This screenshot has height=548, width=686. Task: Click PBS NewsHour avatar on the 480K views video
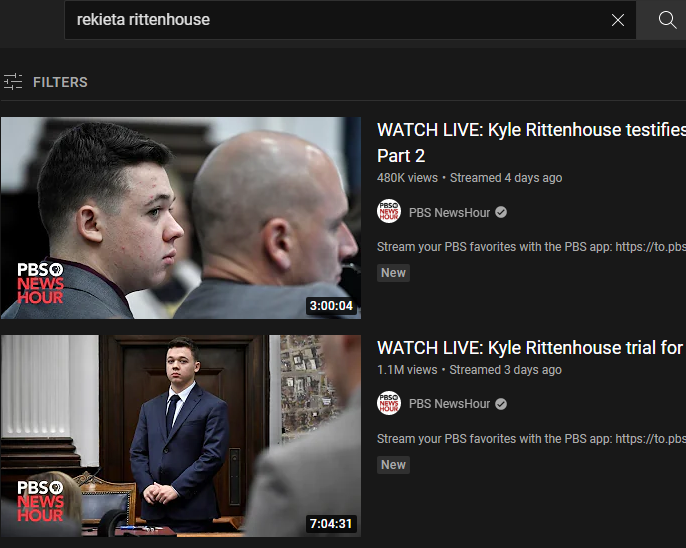coord(389,212)
